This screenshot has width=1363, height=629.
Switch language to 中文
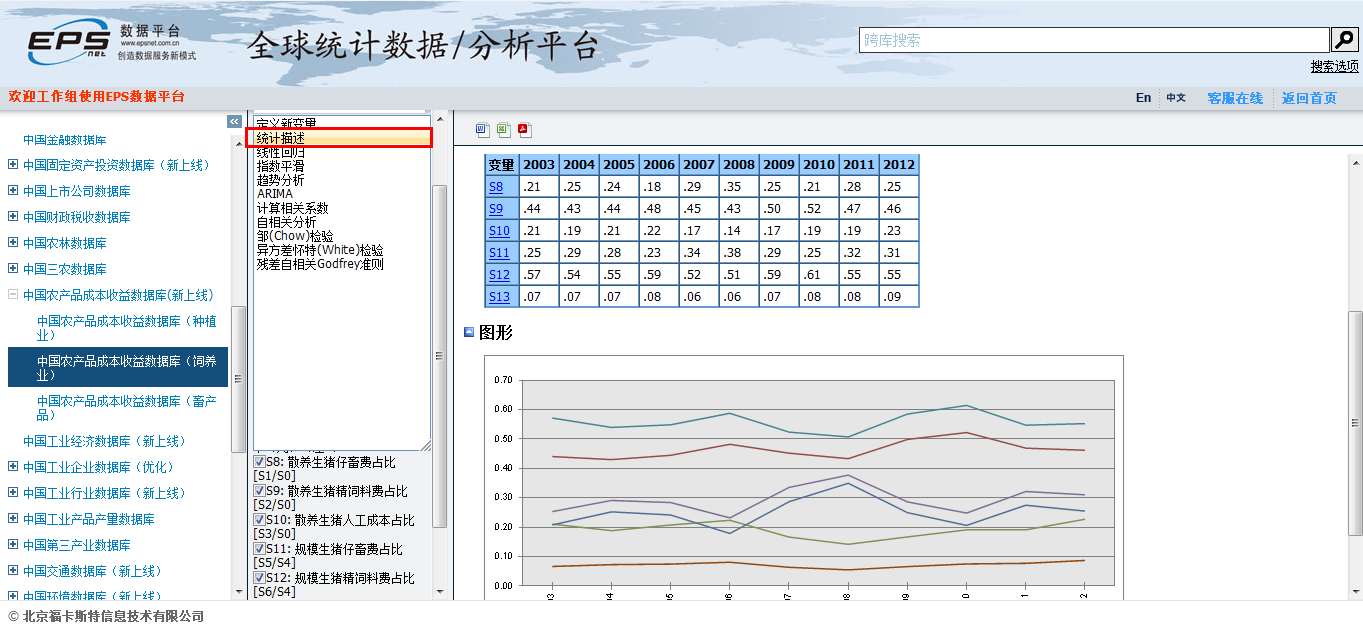click(x=1176, y=98)
